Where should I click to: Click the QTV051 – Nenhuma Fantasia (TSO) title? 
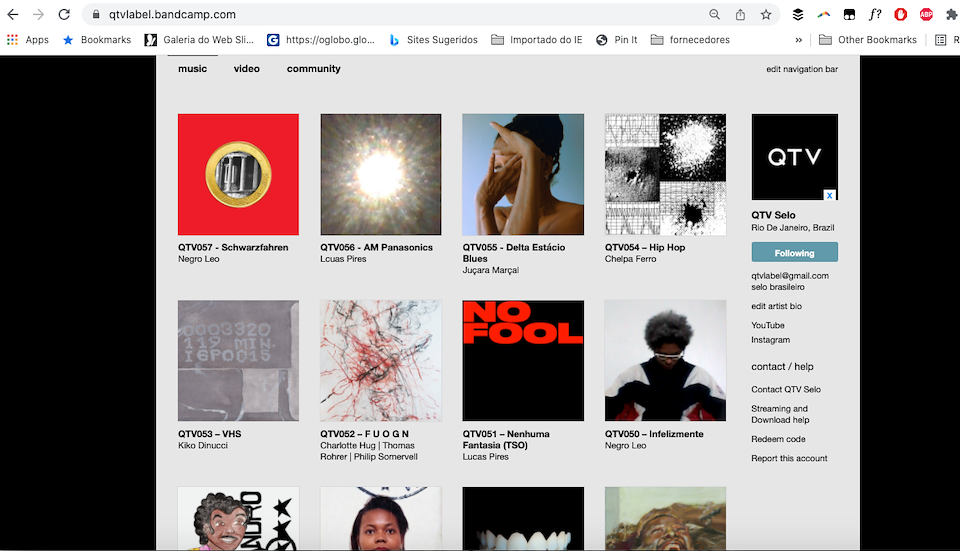pos(506,440)
